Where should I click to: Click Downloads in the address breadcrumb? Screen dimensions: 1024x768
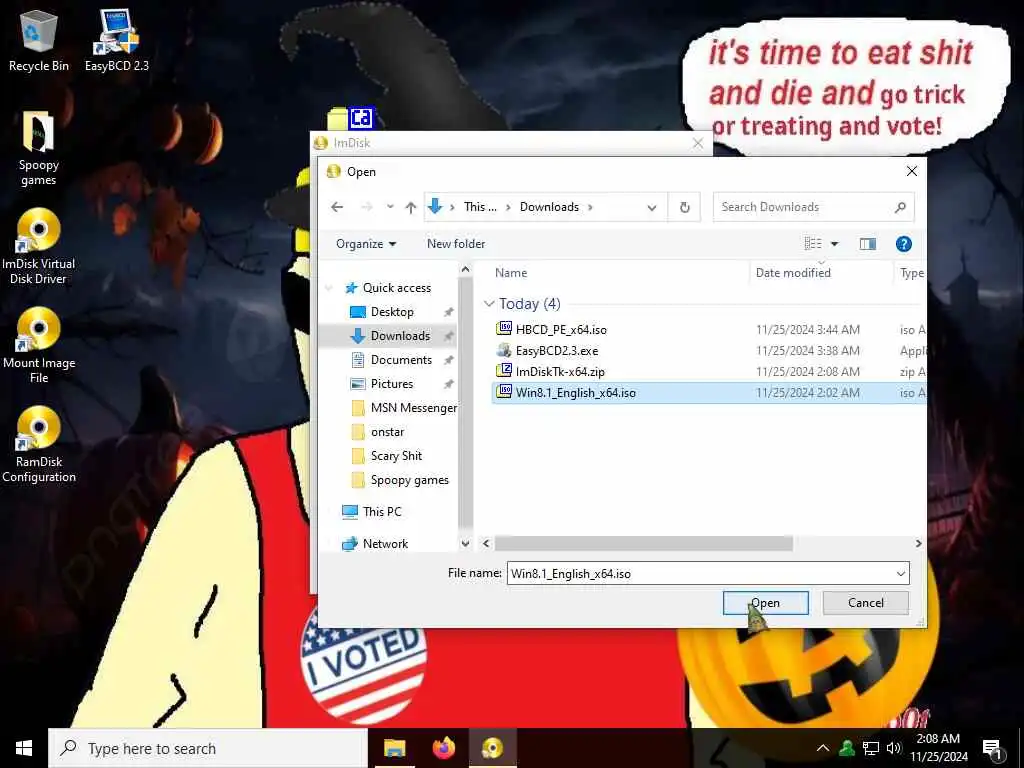click(x=549, y=207)
